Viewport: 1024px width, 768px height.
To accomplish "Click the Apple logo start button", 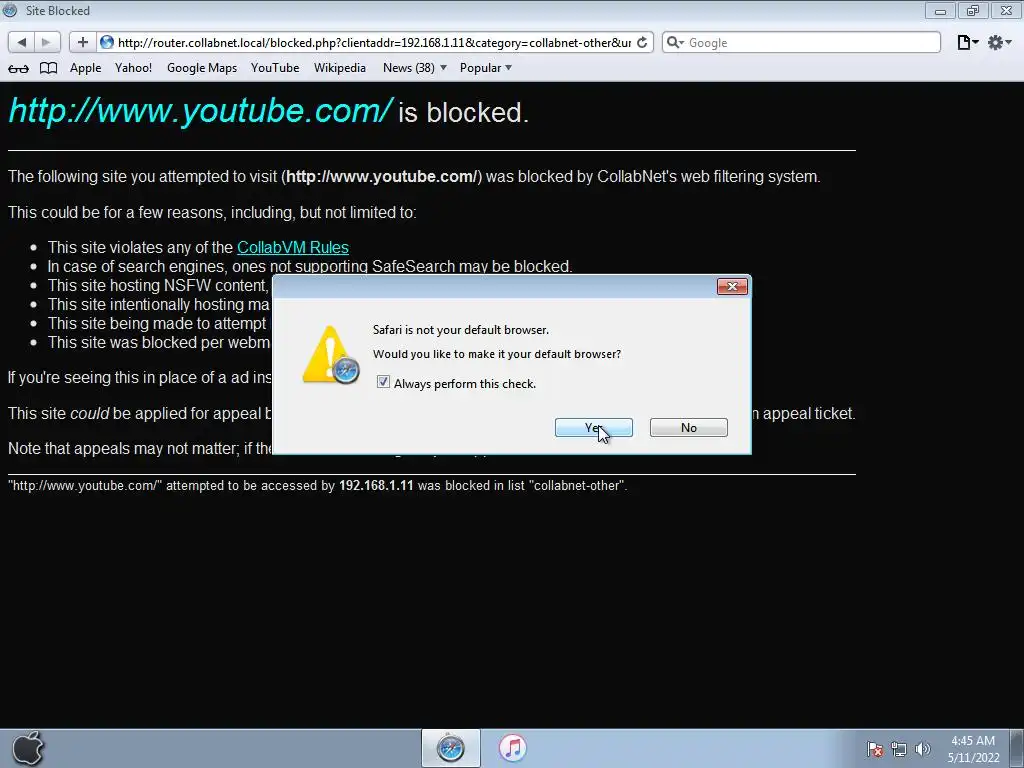I will (27, 748).
